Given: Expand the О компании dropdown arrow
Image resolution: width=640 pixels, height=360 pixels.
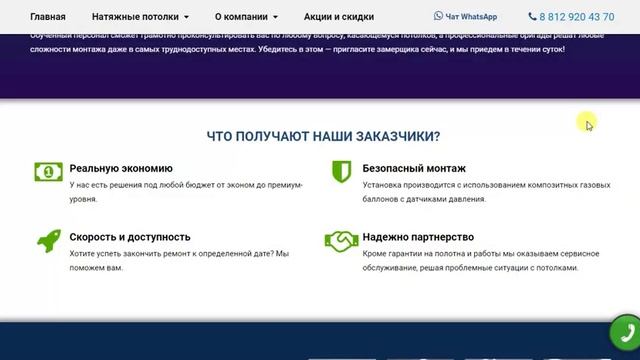Looking at the screenshot, I should pyautogui.click(x=276, y=17).
